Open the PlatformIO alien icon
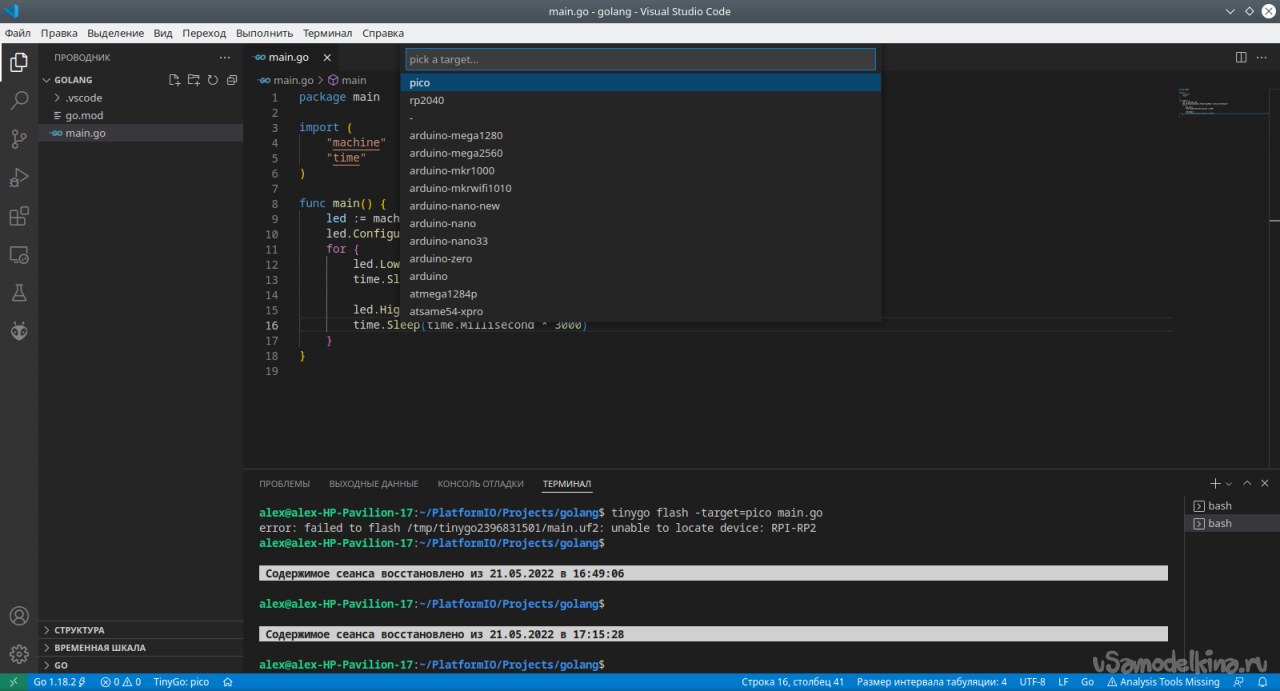Viewport: 1280px width, 691px height. (19, 331)
